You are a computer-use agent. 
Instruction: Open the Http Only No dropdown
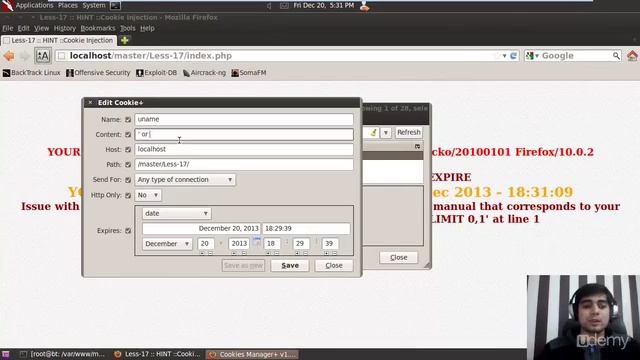pyautogui.click(x=148, y=195)
